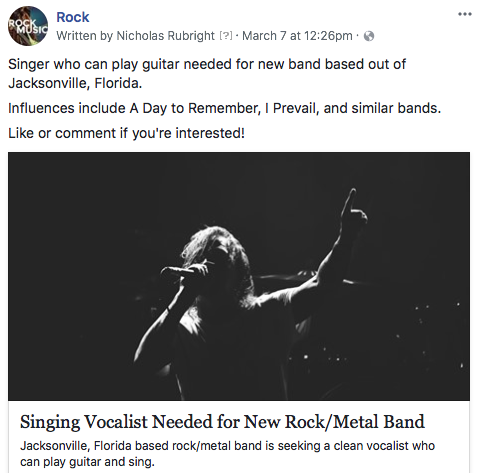Click the white link card below the photo
Screen dimensions: 477x473
239,437
